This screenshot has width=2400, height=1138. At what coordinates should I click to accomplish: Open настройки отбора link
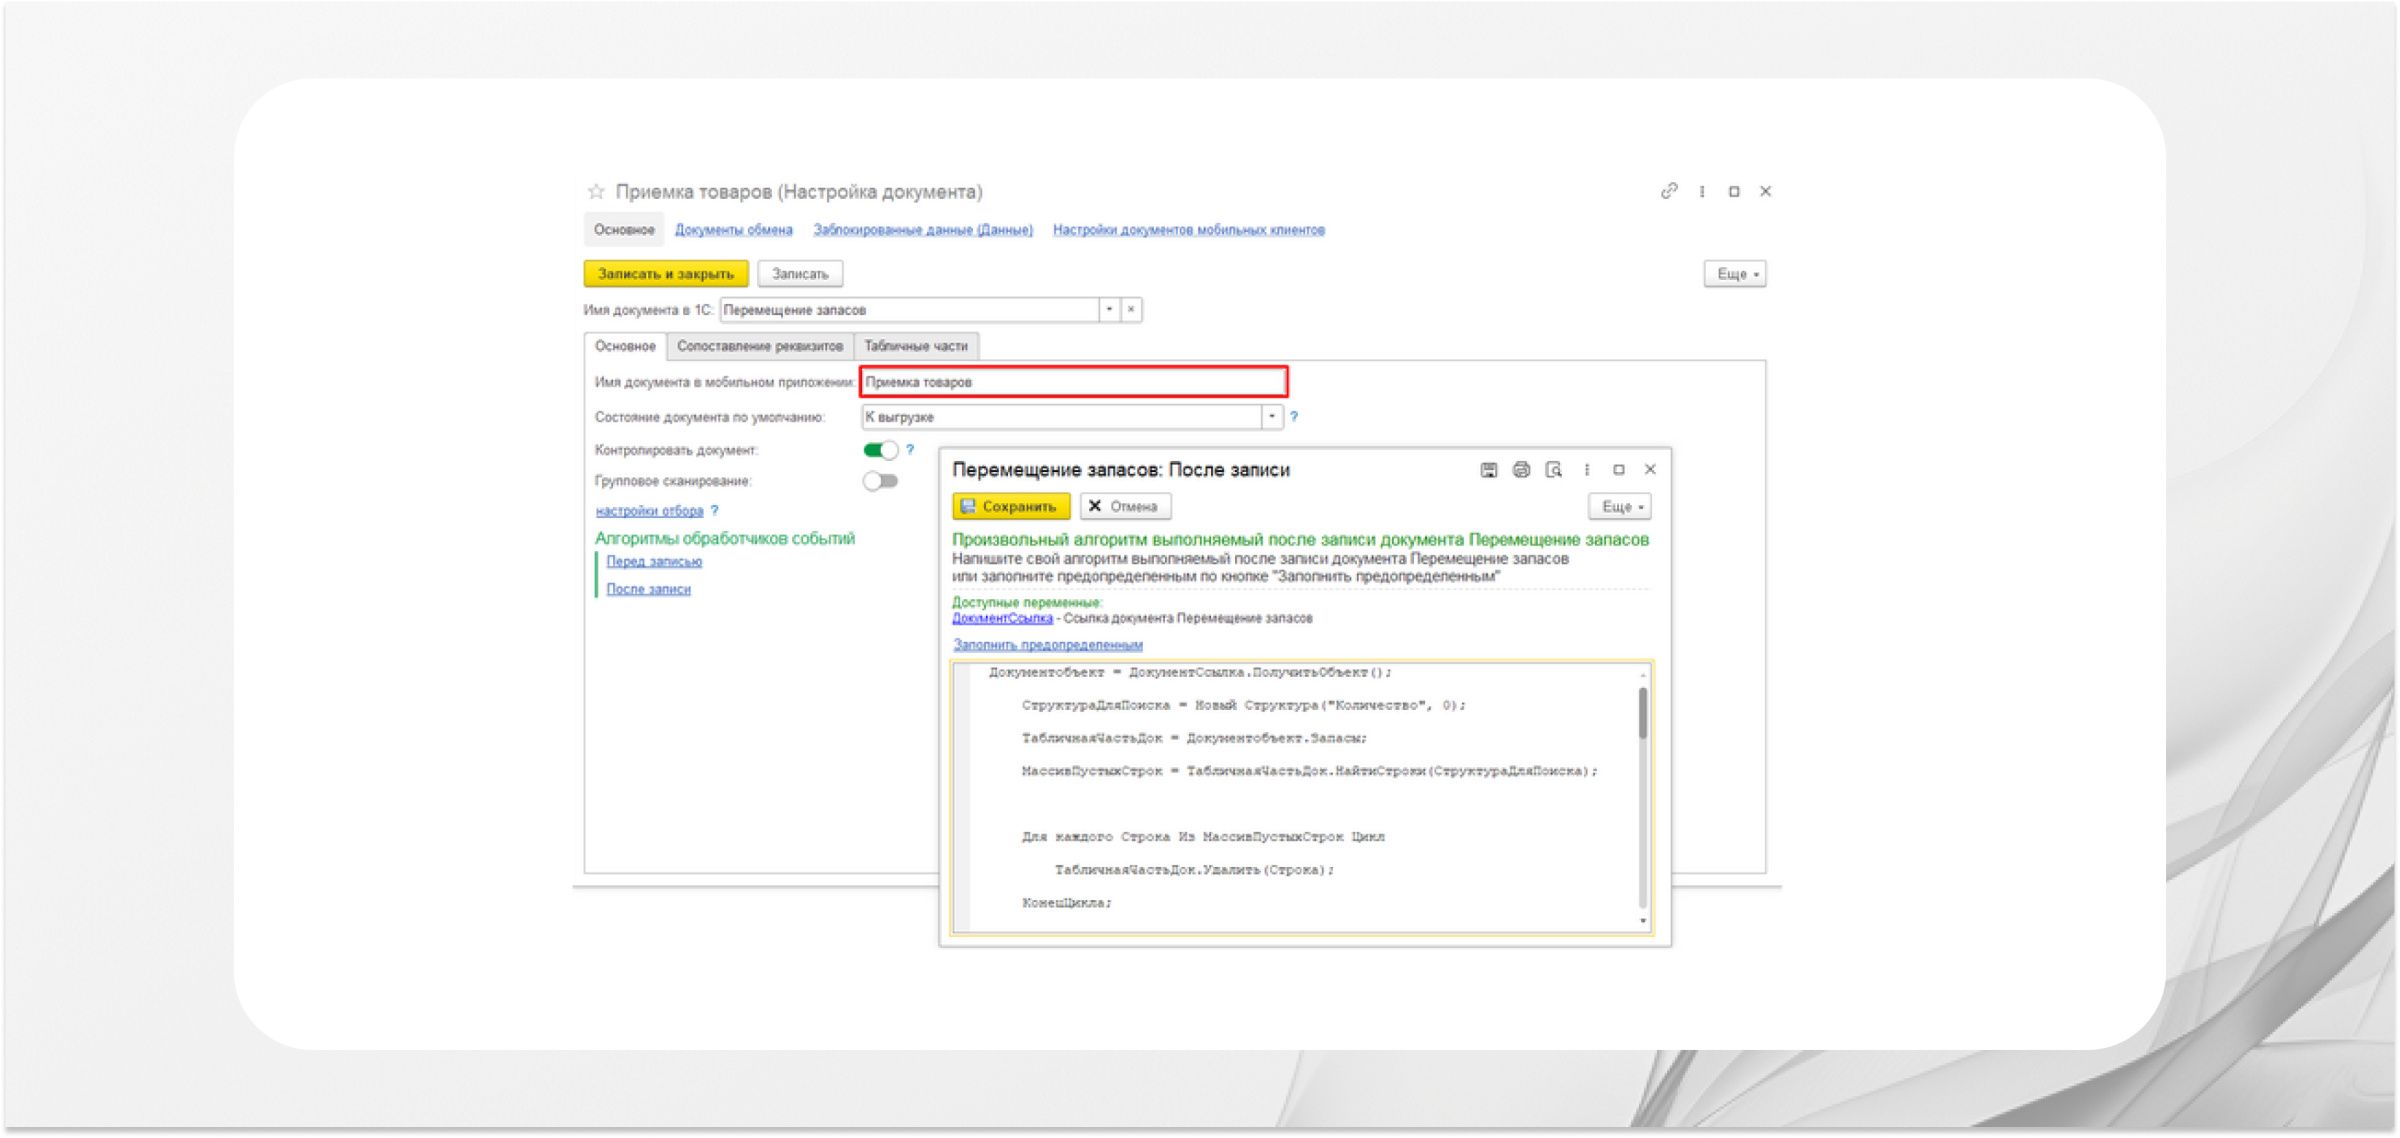click(x=649, y=511)
